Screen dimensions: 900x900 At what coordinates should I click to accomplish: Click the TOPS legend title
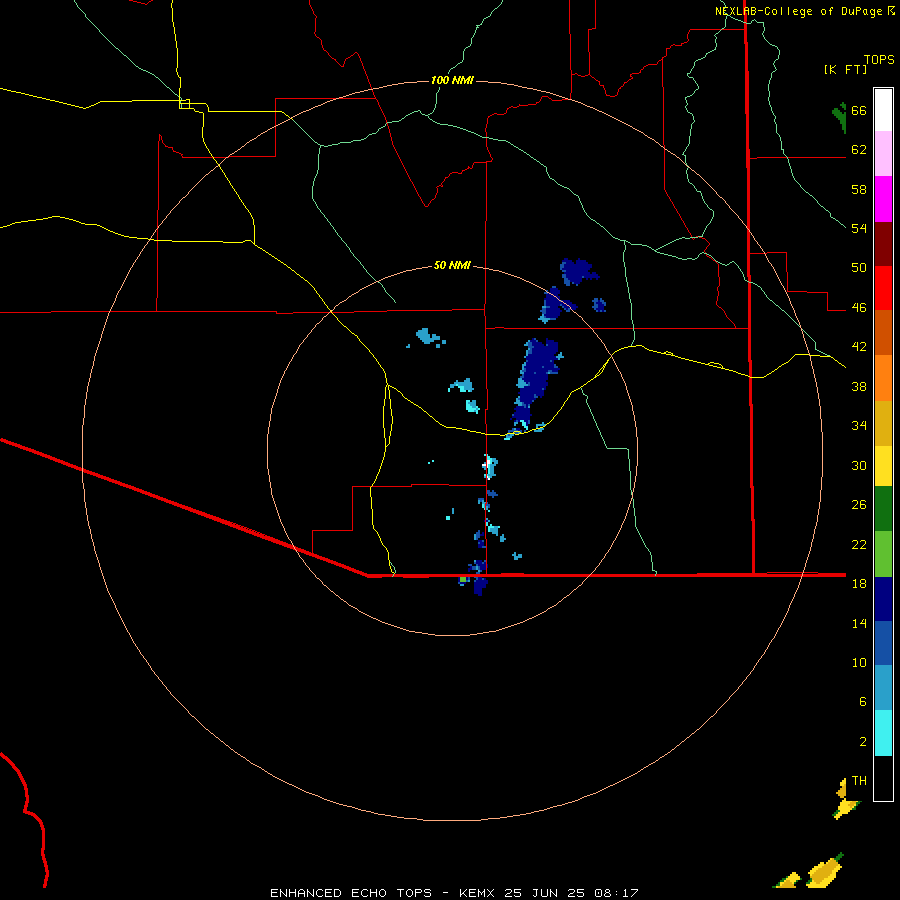pos(879,60)
